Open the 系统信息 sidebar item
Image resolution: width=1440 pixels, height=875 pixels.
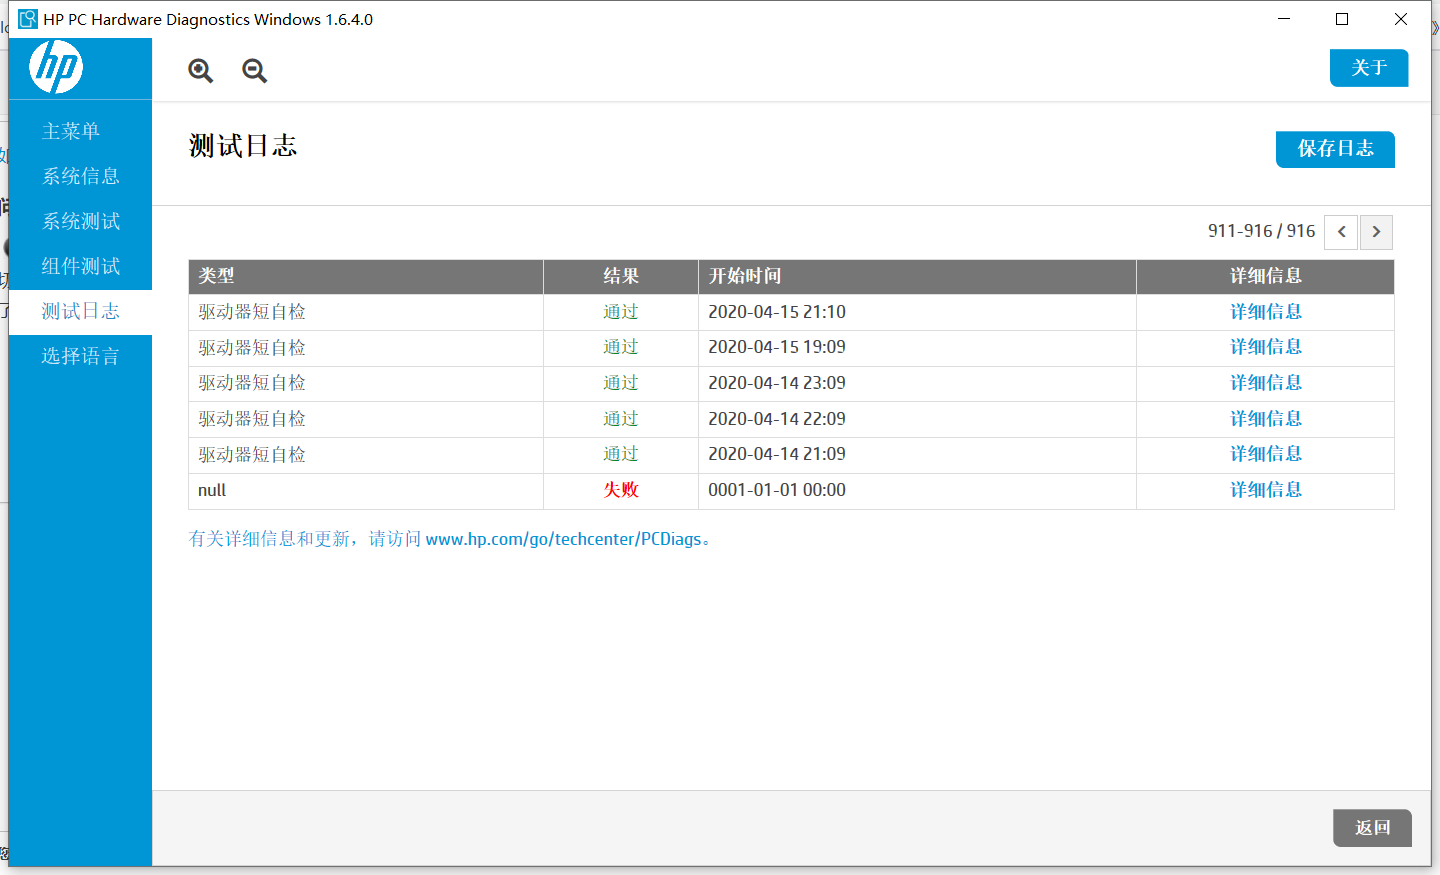click(81, 176)
